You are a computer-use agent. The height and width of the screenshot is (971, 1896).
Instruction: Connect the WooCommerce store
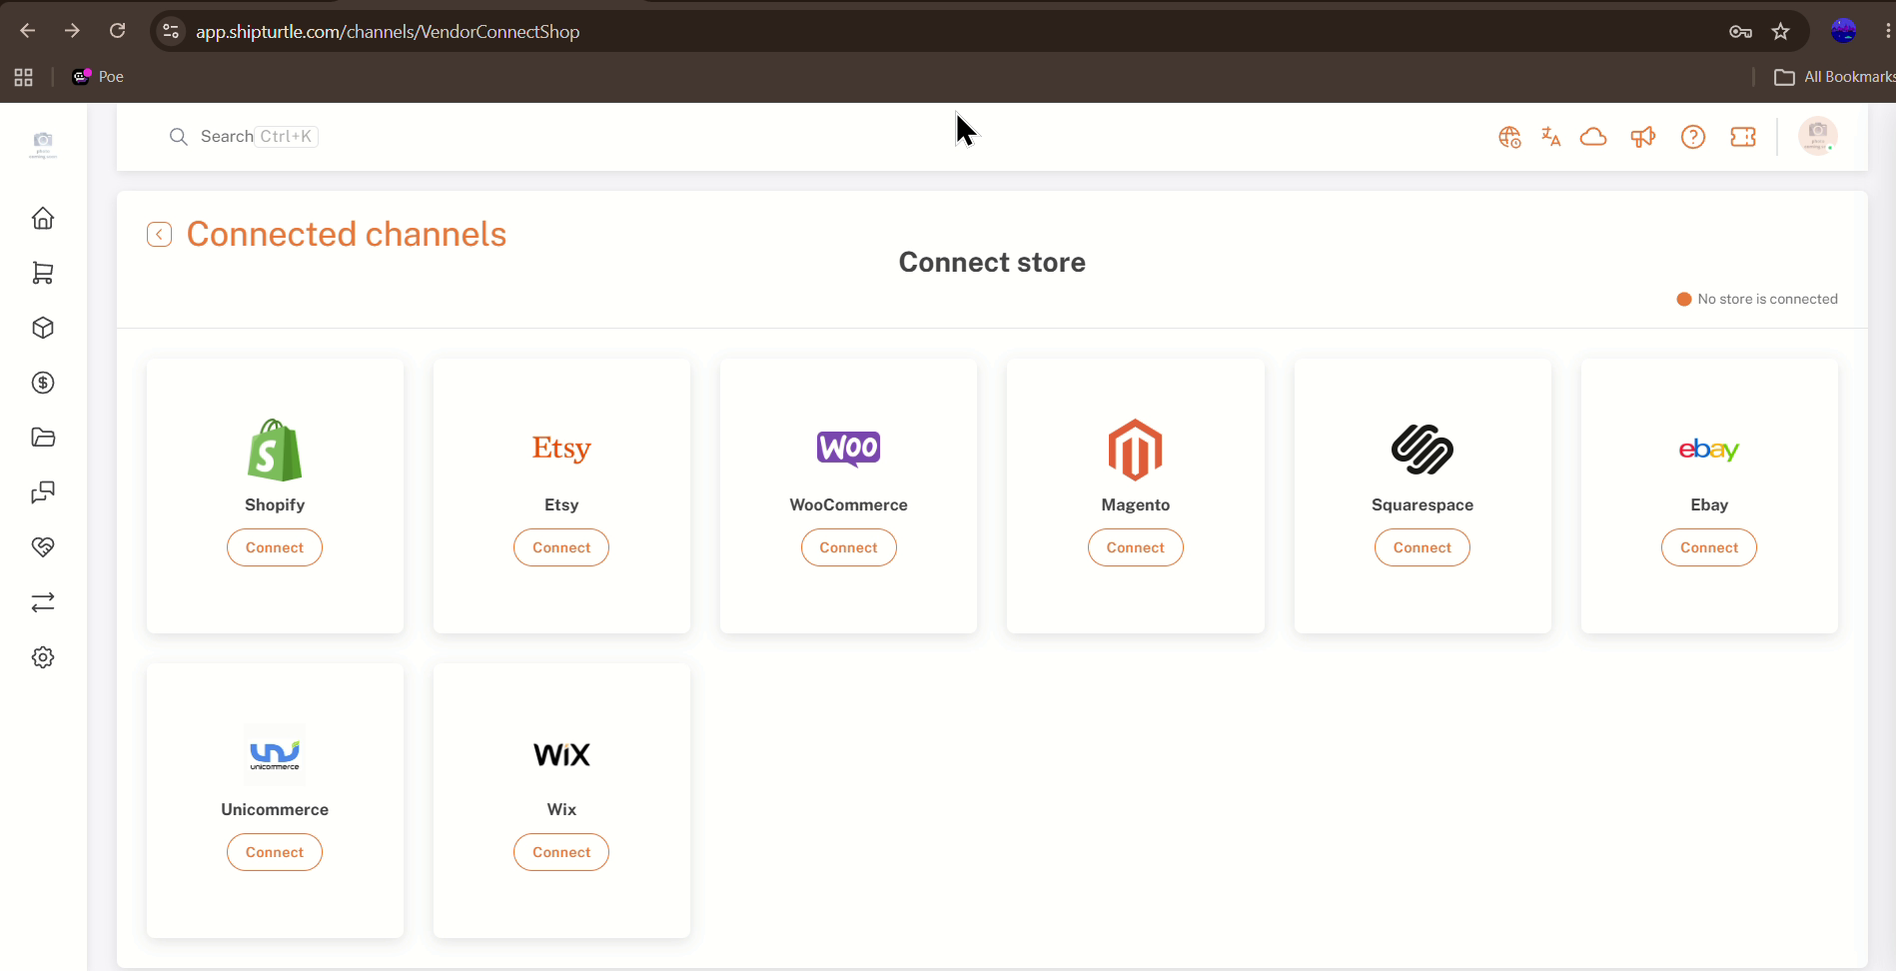point(848,547)
